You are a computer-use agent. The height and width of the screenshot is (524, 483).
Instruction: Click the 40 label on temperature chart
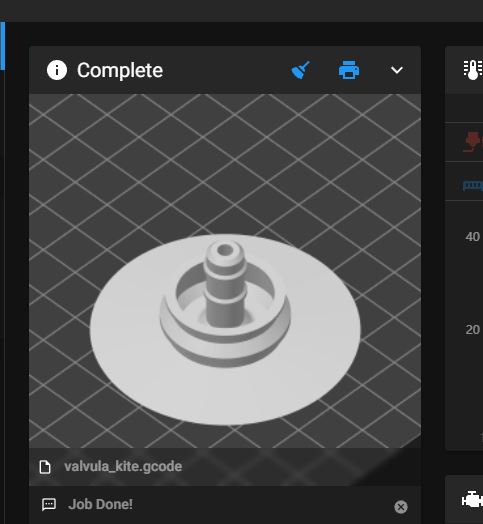coord(473,237)
